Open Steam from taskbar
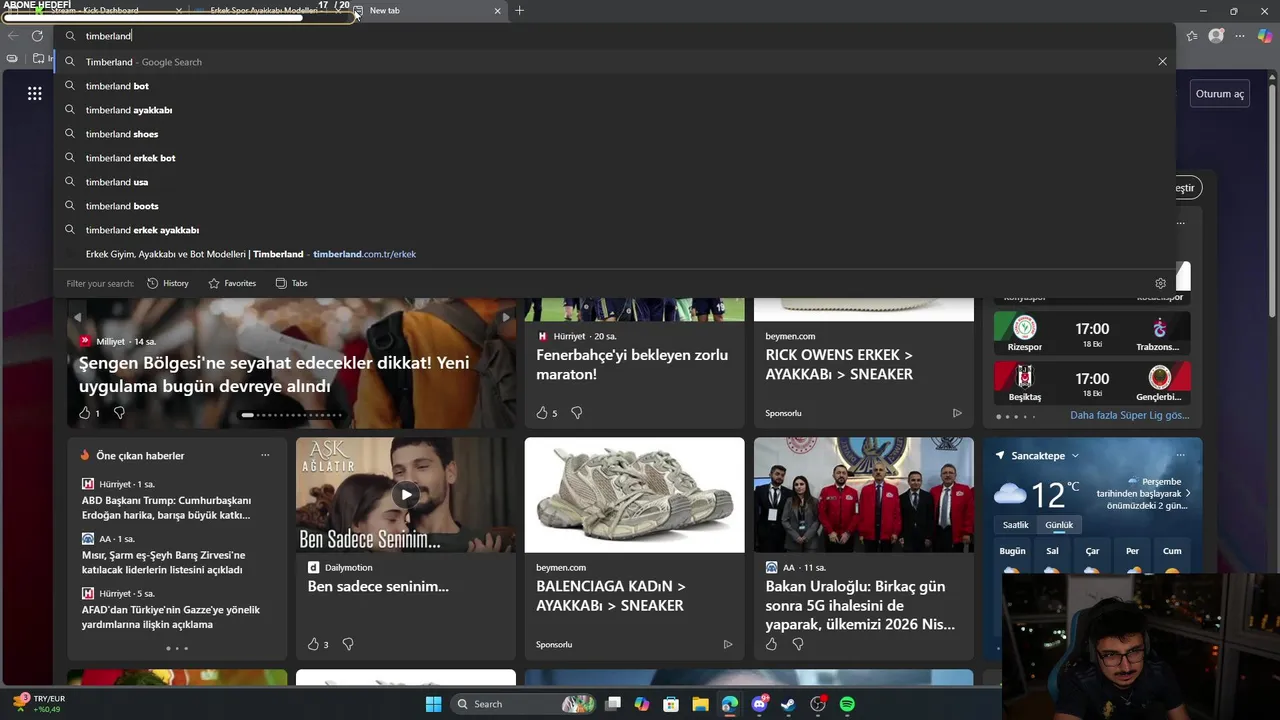 tap(788, 704)
